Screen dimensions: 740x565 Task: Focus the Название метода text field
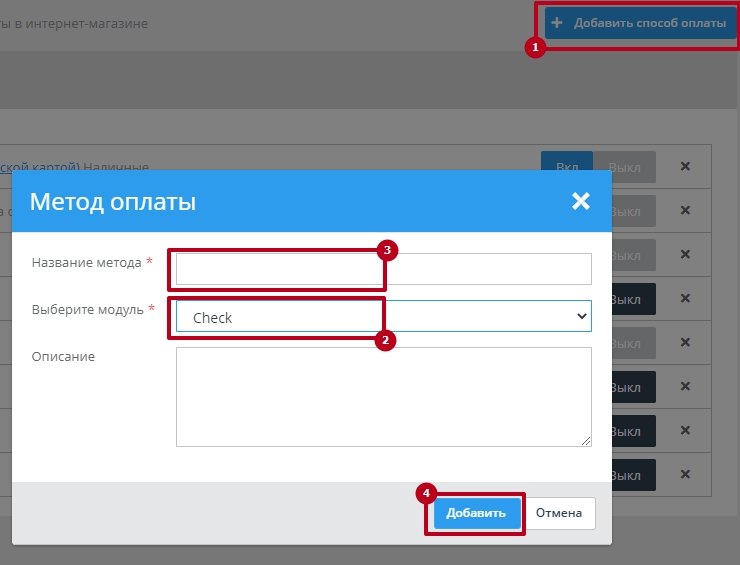[384, 269]
